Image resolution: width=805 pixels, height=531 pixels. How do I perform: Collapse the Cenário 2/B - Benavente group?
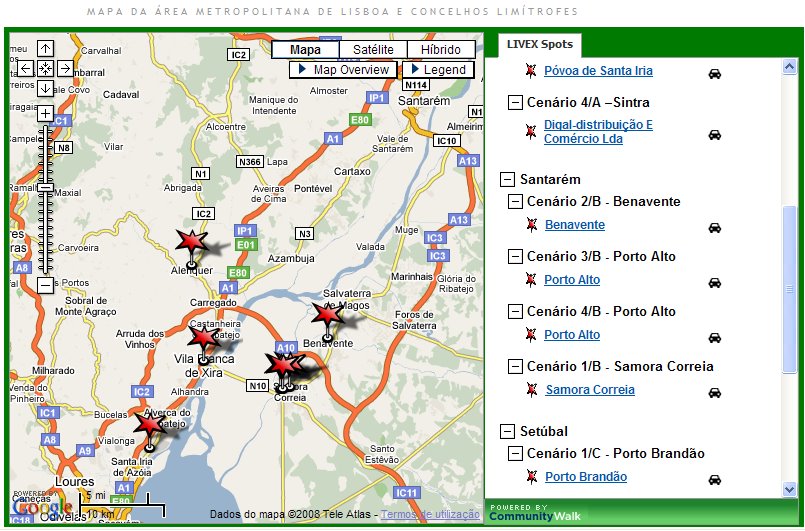coord(515,202)
